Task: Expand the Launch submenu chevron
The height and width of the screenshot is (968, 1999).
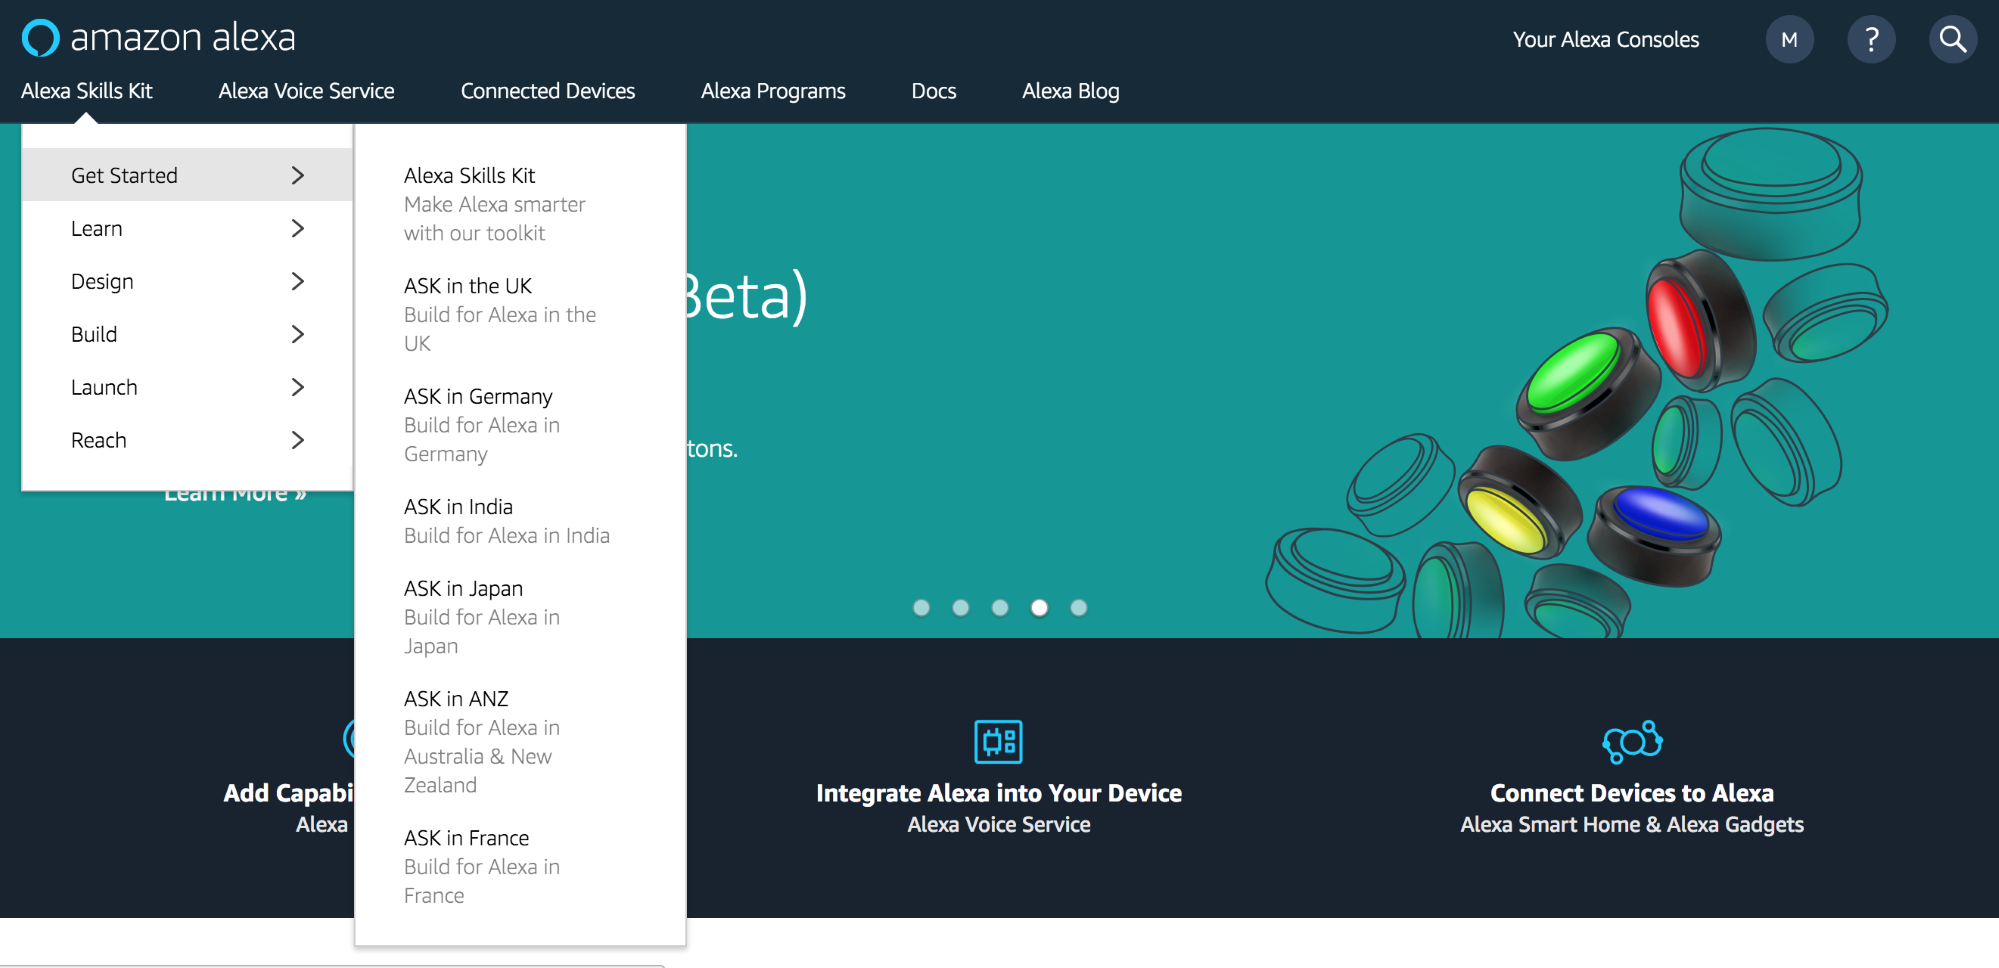Action: 297,387
